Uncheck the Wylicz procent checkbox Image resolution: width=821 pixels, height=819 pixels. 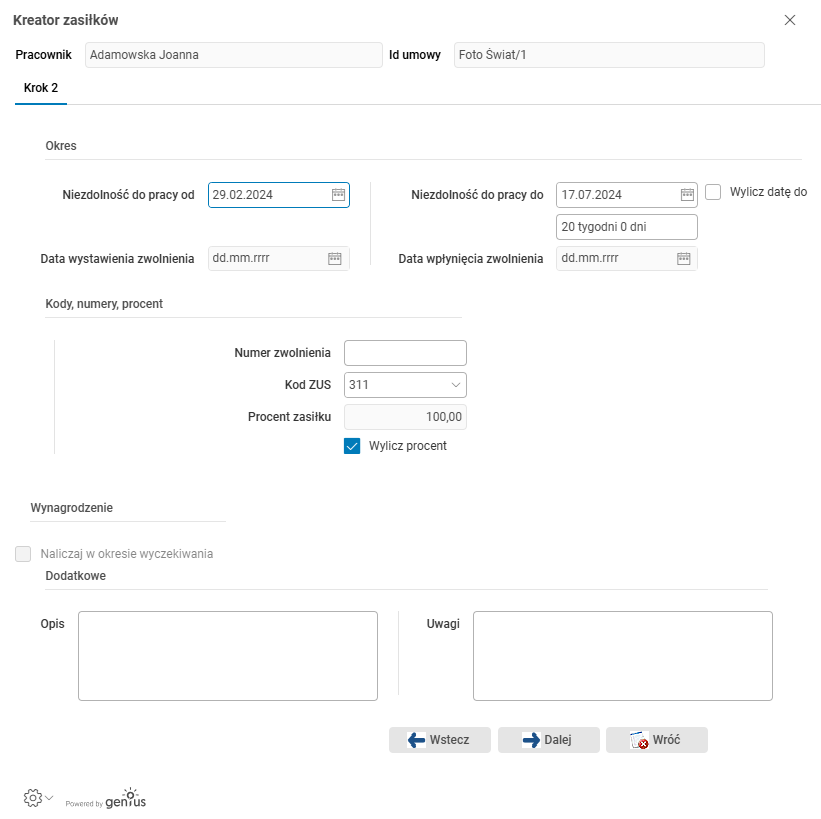point(352,446)
